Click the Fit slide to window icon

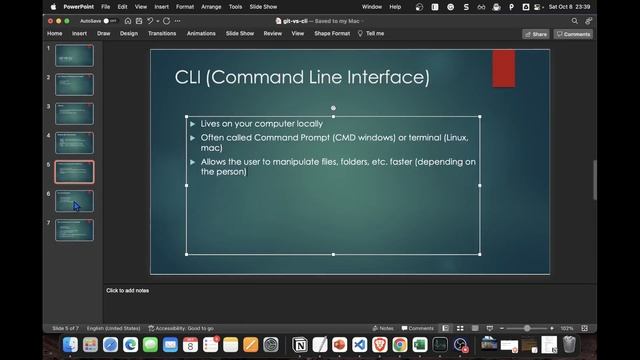pyautogui.click(x=584, y=328)
